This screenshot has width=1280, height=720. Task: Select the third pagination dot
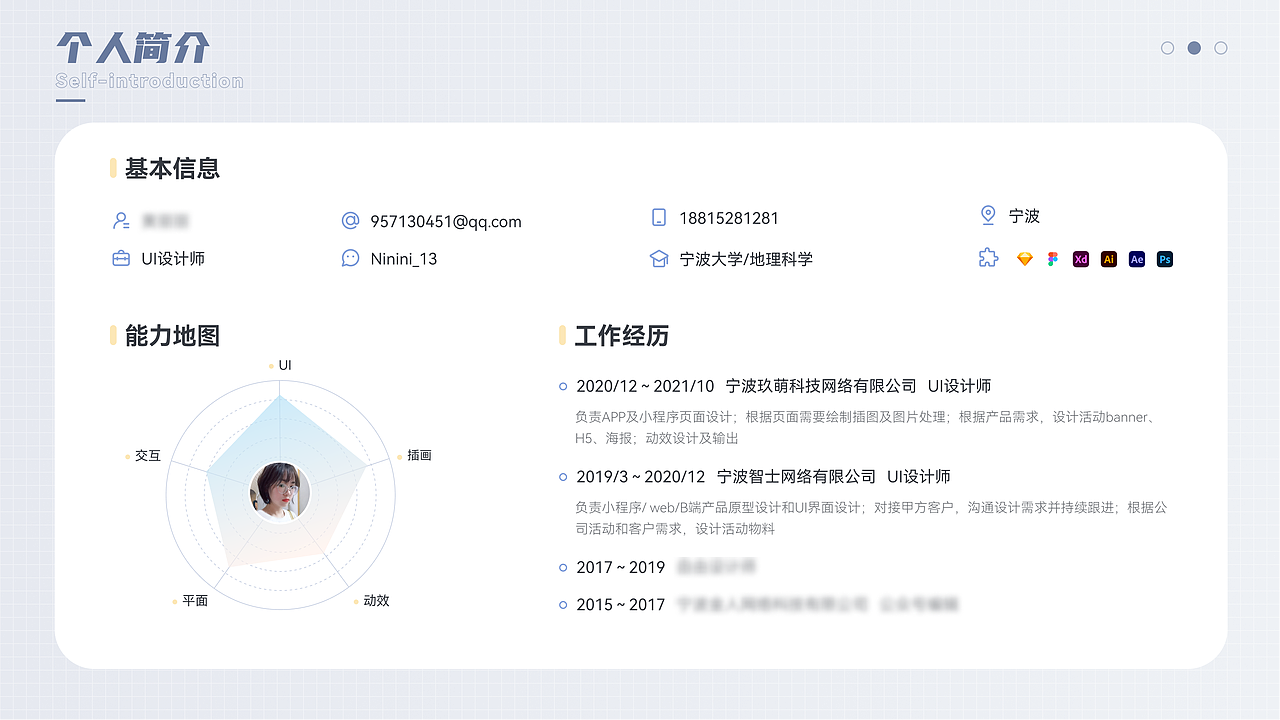pyautogui.click(x=1220, y=47)
